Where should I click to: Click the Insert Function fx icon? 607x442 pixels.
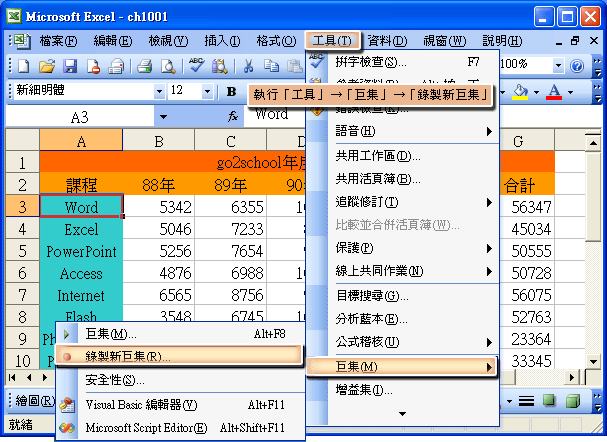pyautogui.click(x=233, y=116)
